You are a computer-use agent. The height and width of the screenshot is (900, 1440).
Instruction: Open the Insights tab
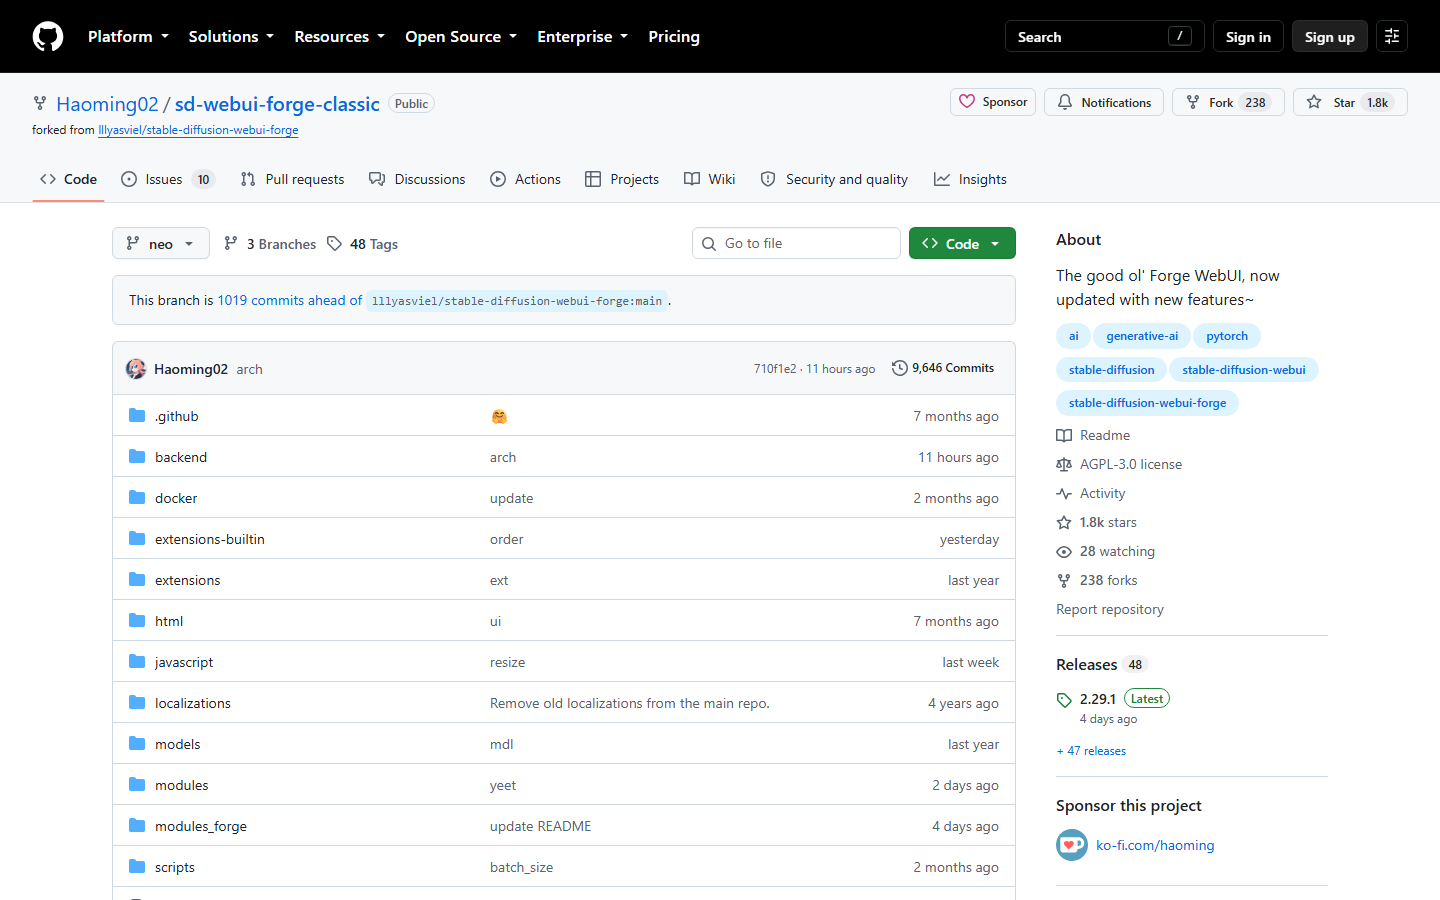970,179
